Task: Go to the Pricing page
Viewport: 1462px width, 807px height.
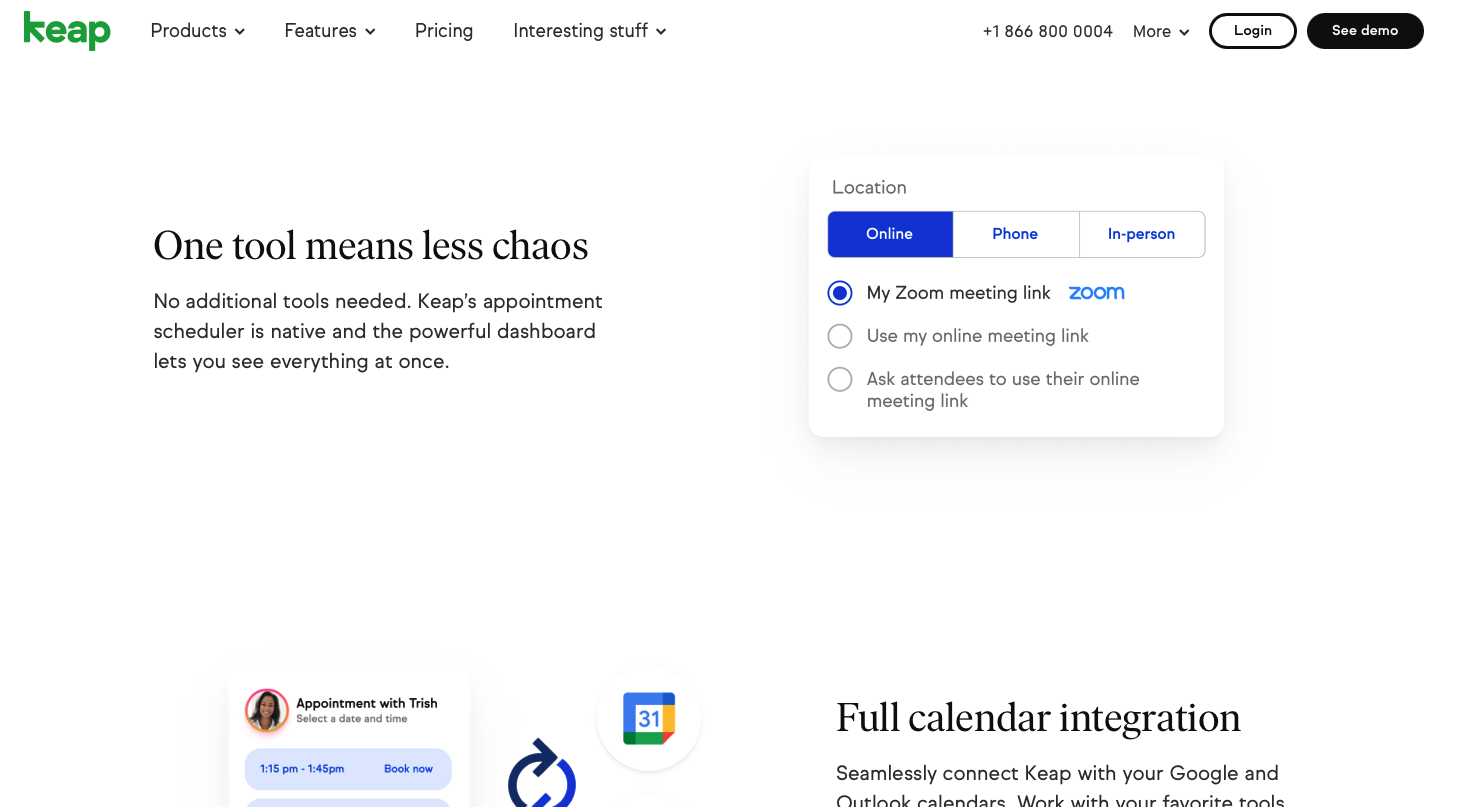Action: click(x=444, y=31)
